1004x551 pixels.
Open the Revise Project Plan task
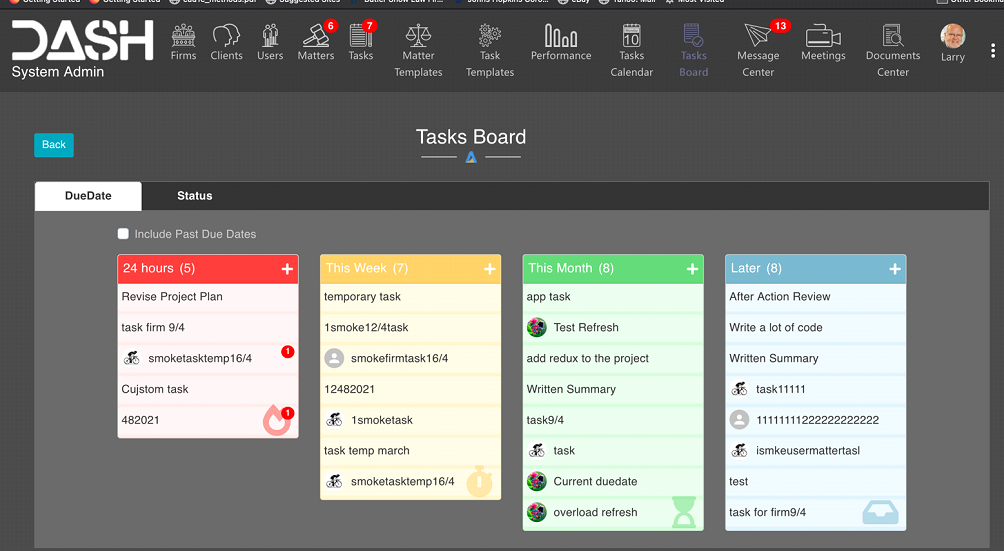[173, 297]
